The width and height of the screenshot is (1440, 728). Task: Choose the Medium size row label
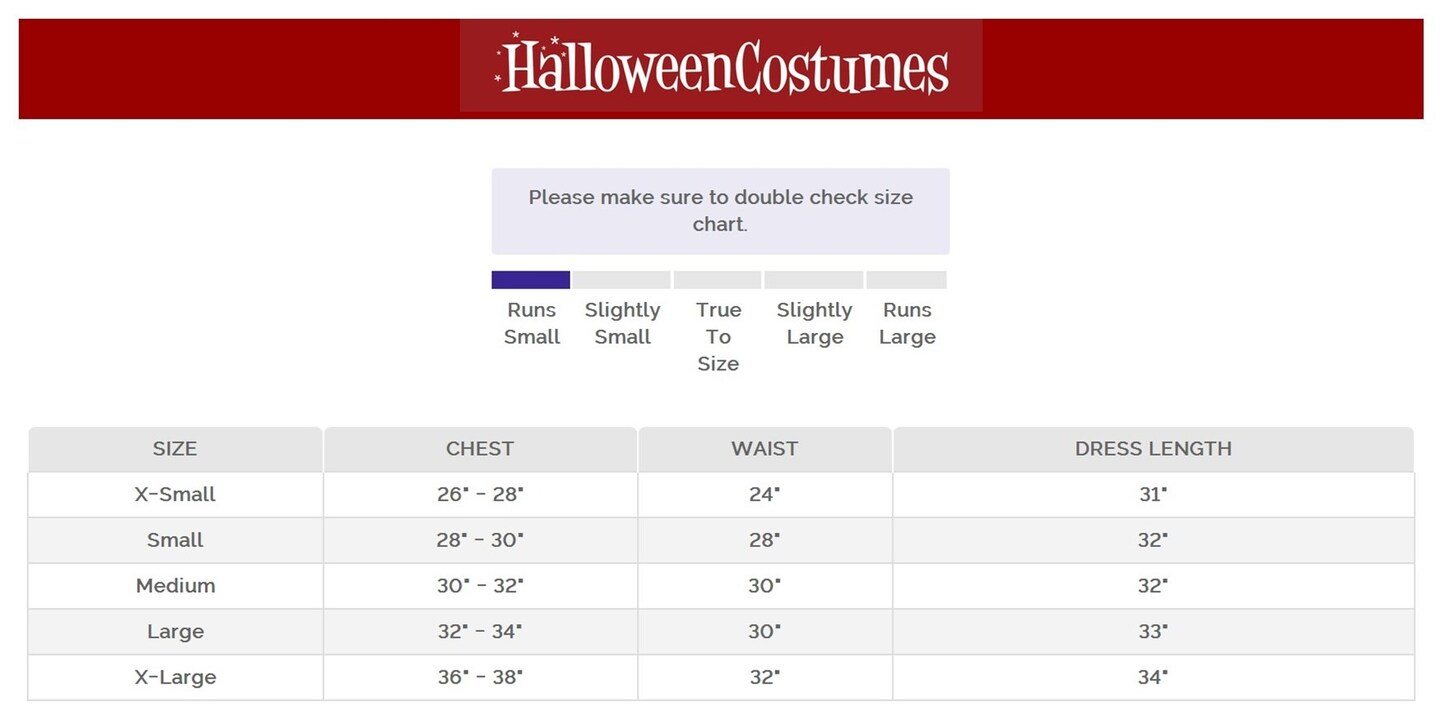coord(175,586)
